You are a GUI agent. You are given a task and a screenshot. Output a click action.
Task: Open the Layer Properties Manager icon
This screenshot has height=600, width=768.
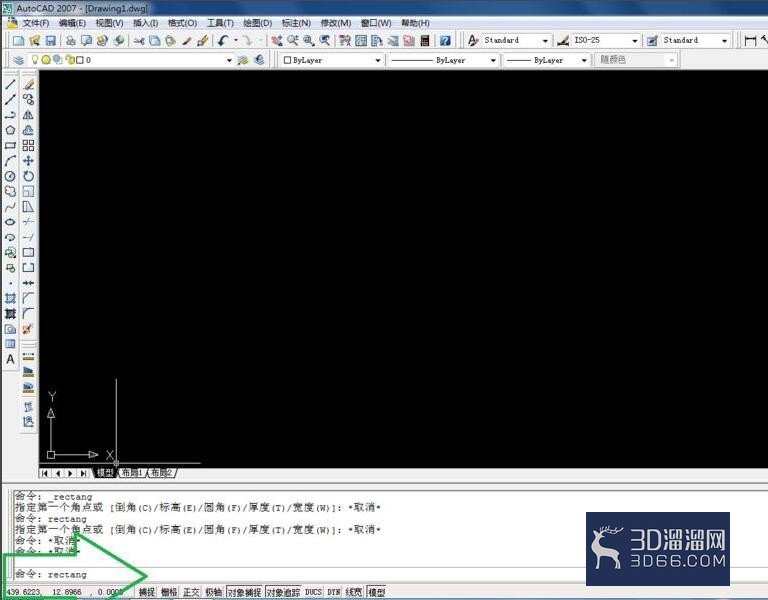tap(19, 60)
